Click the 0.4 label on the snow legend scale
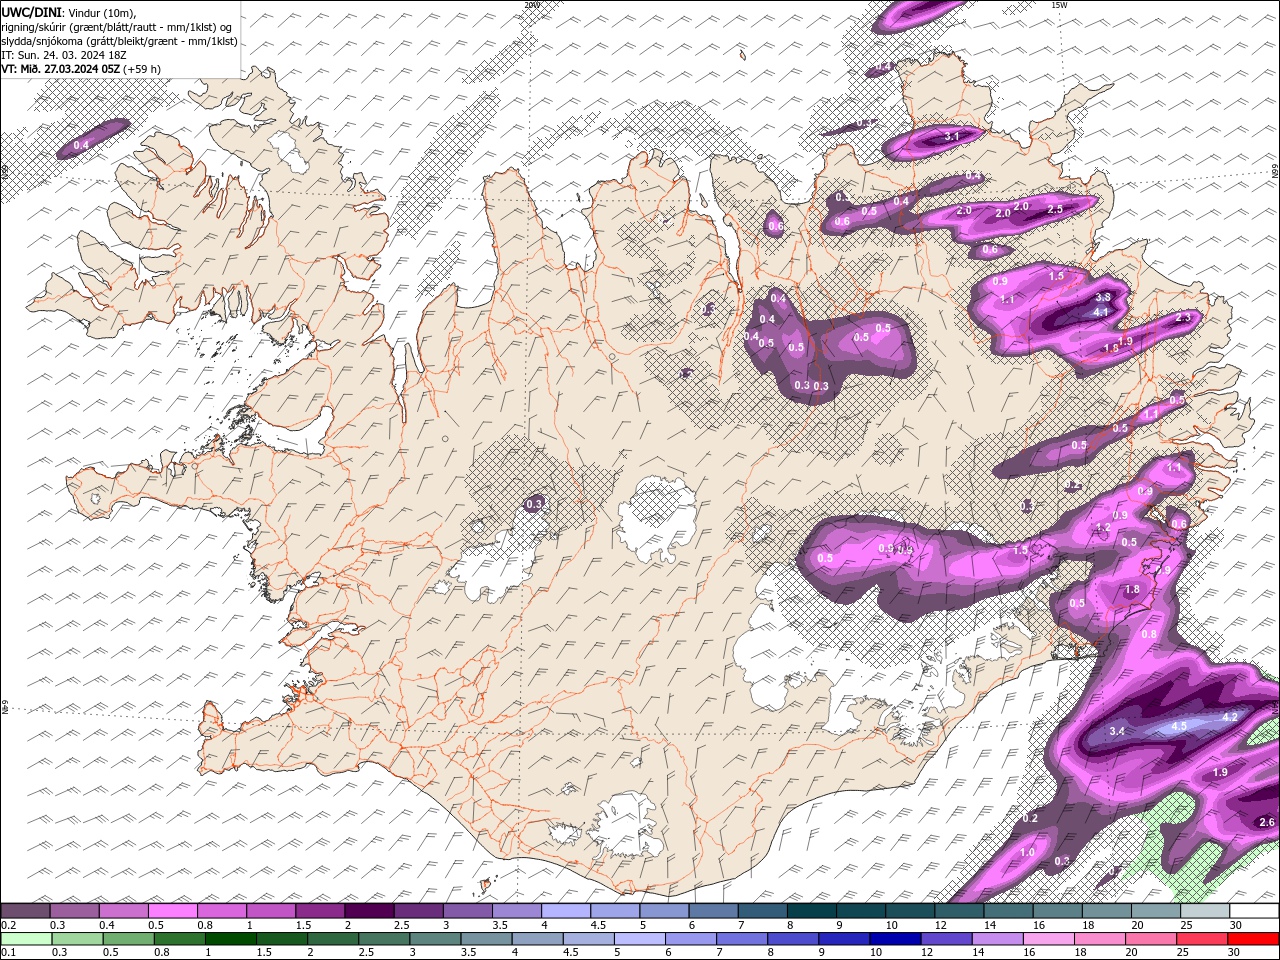 [x=107, y=925]
